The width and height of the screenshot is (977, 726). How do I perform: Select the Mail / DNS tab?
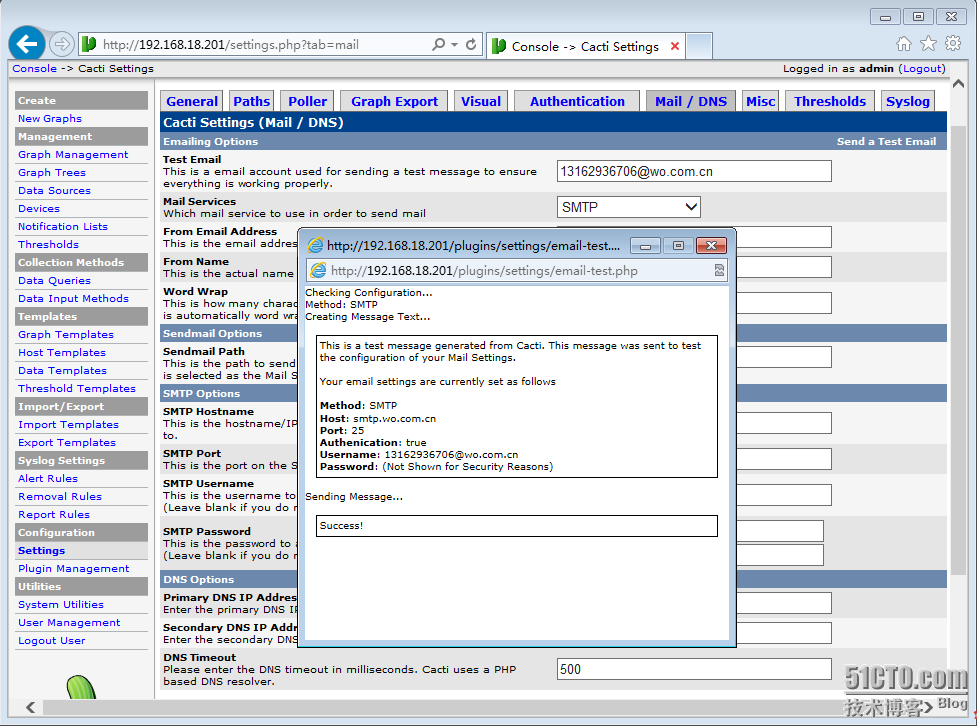coord(690,101)
